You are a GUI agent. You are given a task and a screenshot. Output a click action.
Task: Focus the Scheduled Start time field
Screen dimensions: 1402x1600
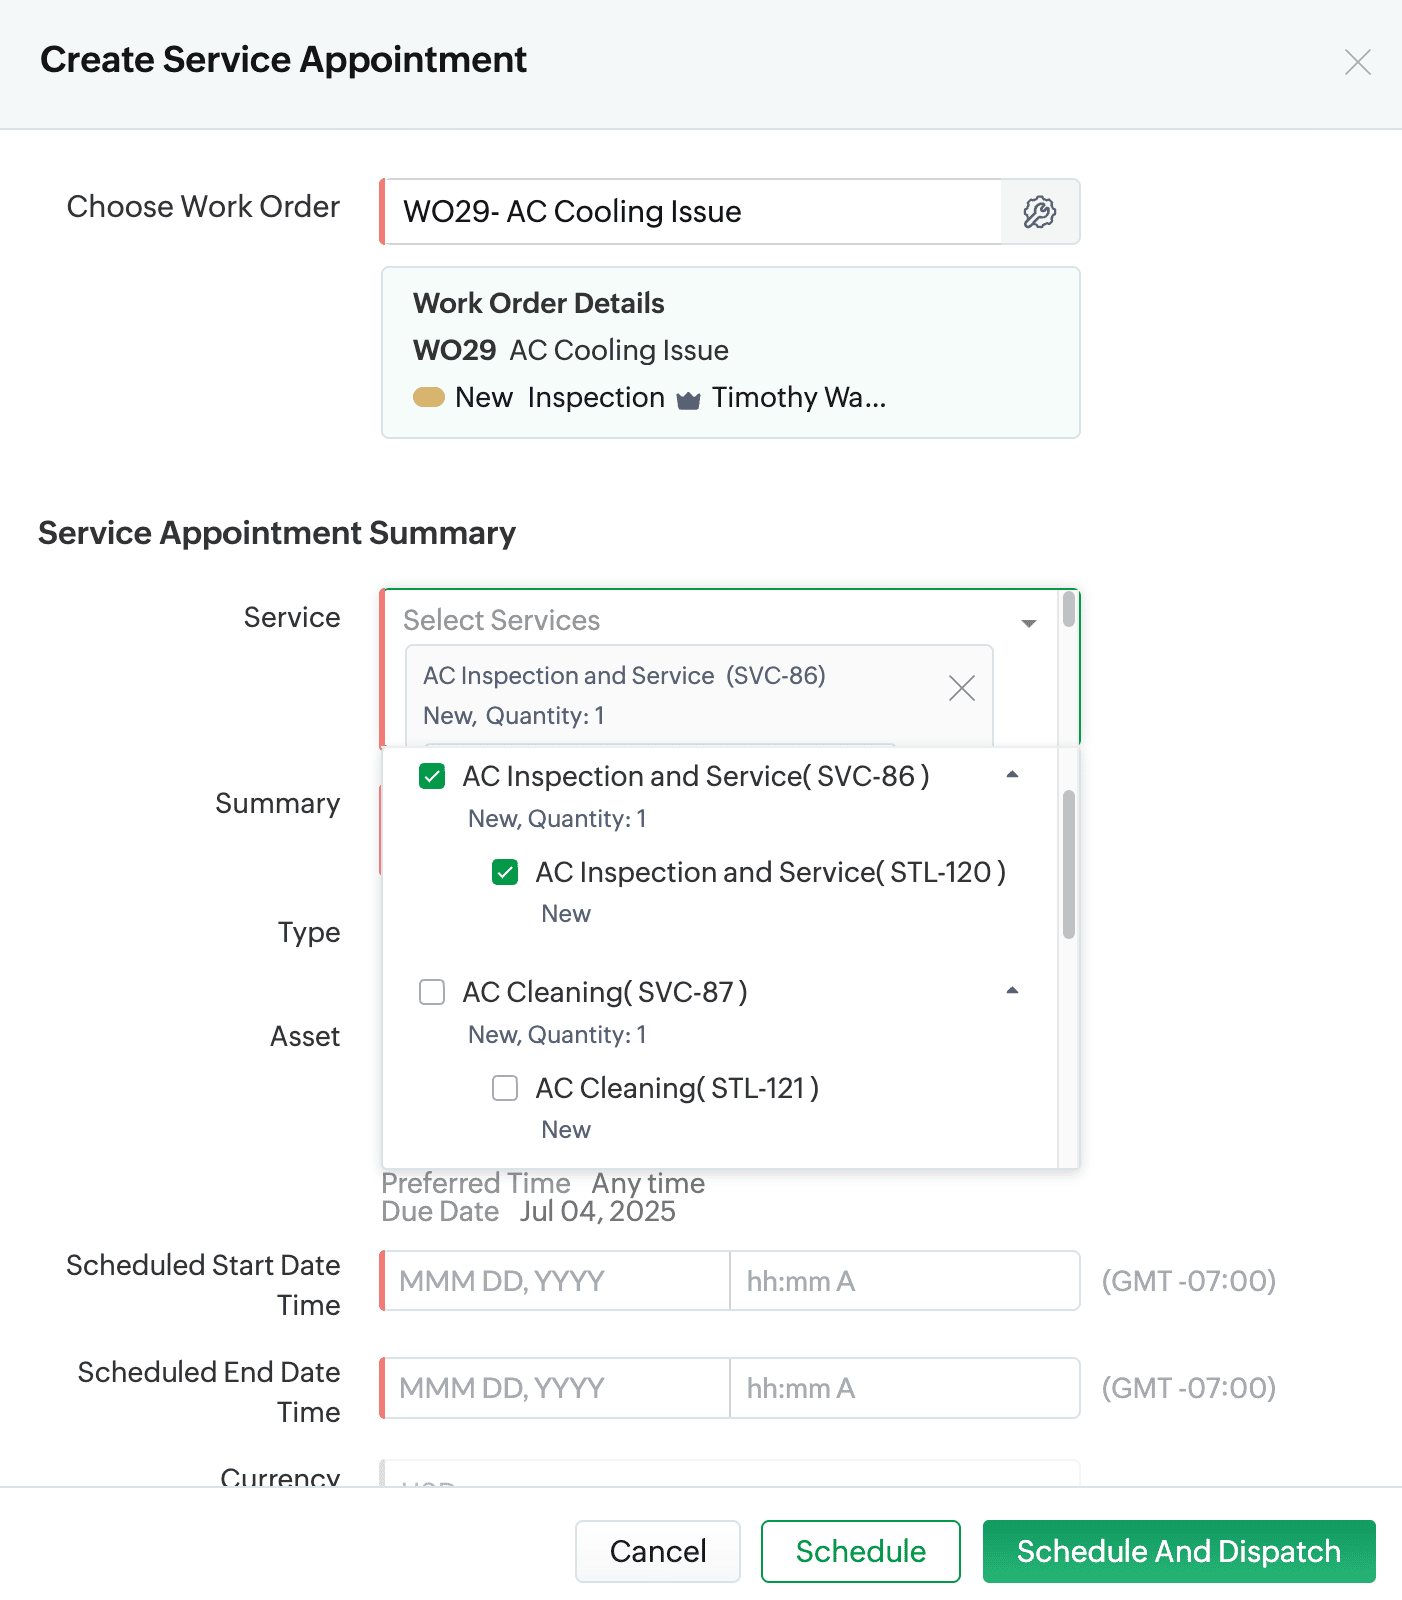click(904, 1281)
